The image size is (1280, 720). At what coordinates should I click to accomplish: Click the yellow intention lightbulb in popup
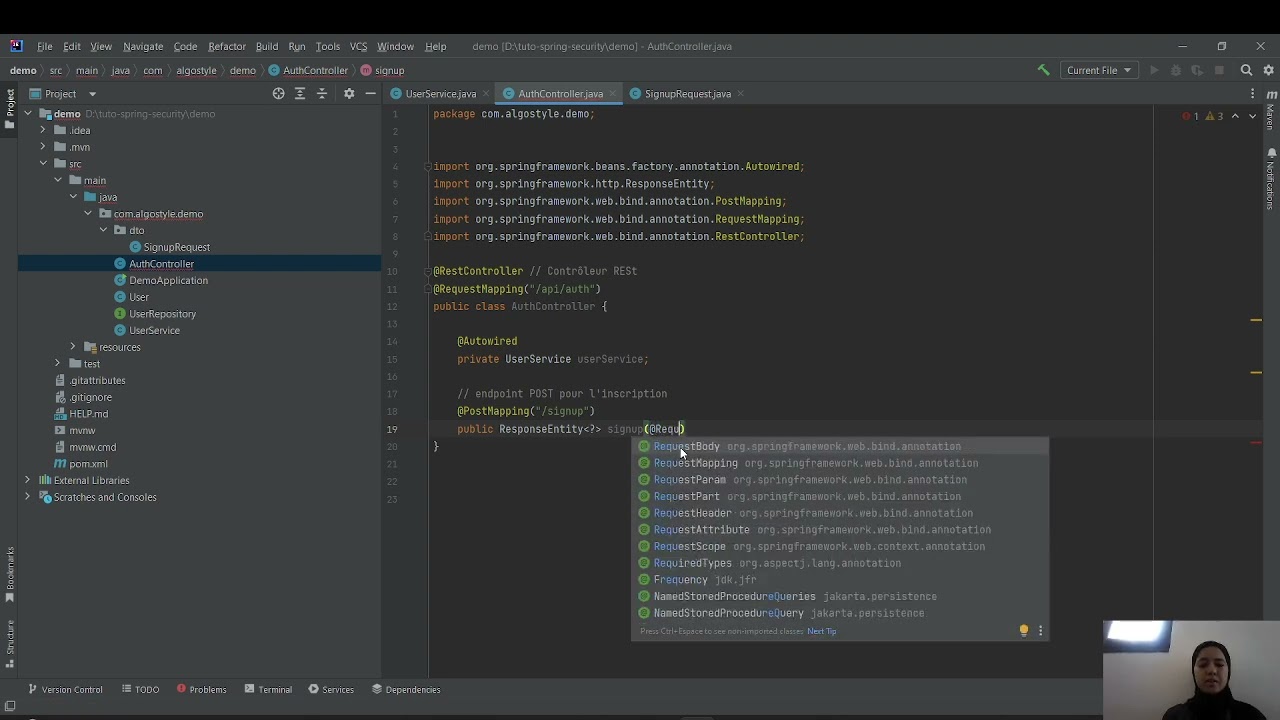coord(1023,631)
